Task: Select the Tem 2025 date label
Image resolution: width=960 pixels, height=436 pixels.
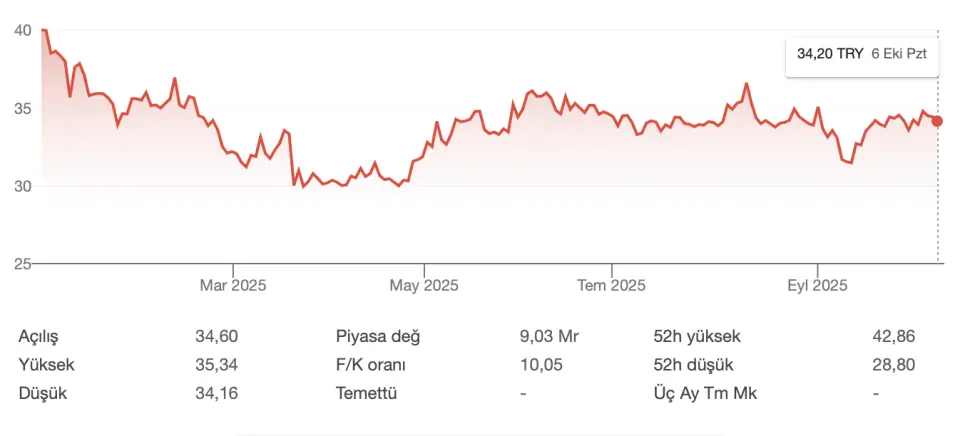Action: (613, 286)
